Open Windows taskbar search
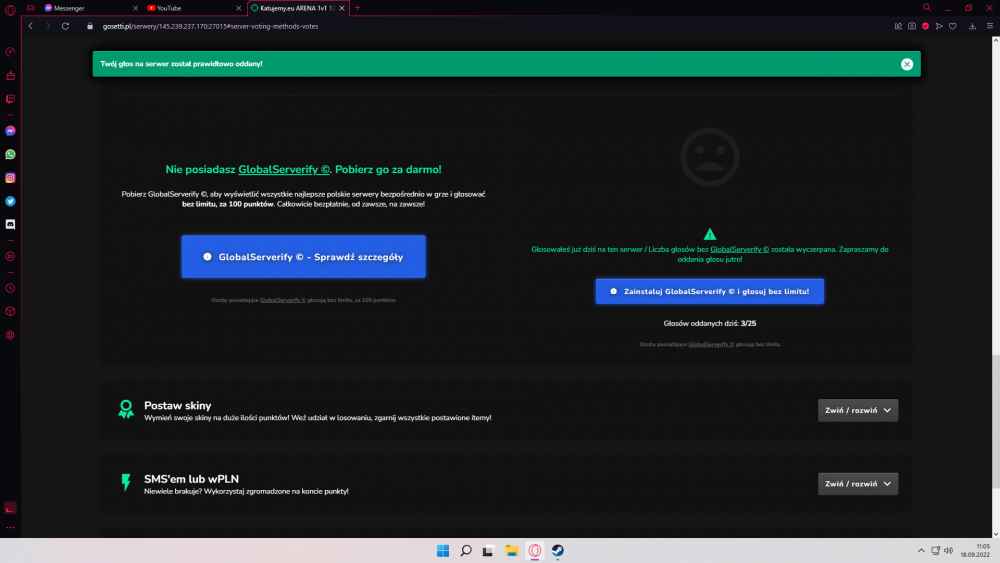 point(466,551)
